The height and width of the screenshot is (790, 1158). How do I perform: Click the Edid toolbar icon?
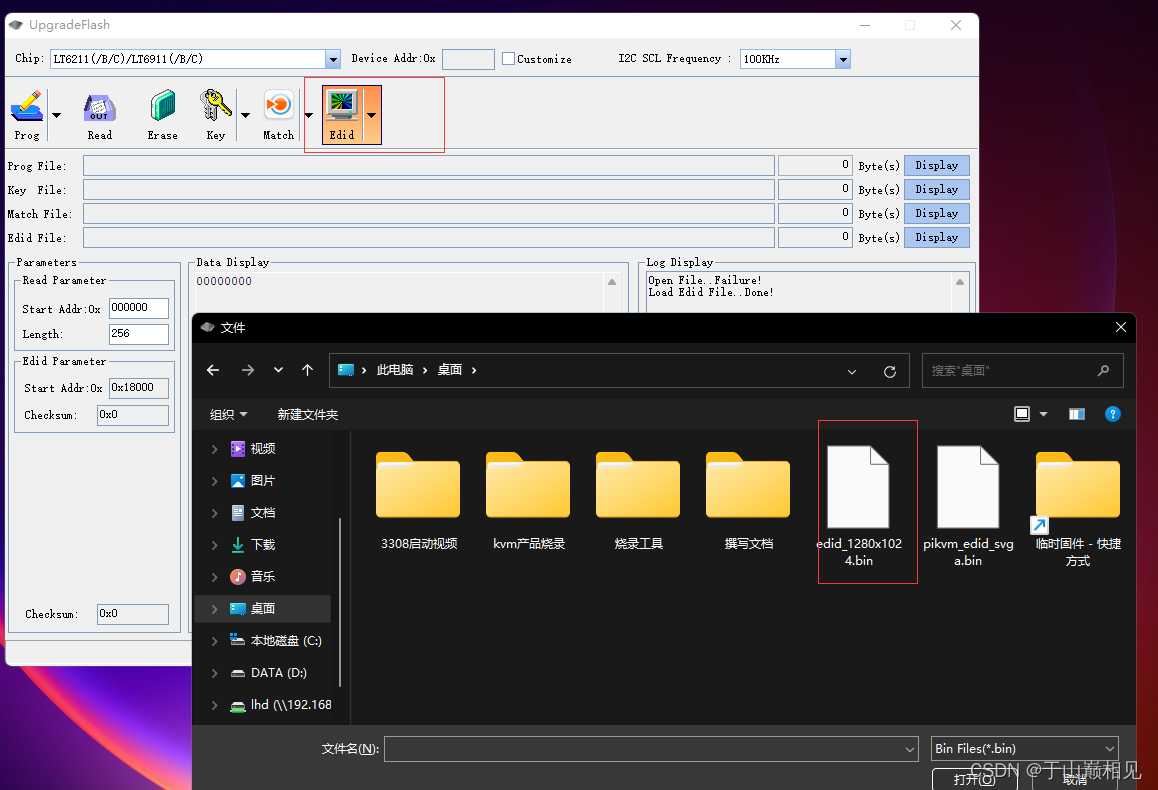[342, 114]
